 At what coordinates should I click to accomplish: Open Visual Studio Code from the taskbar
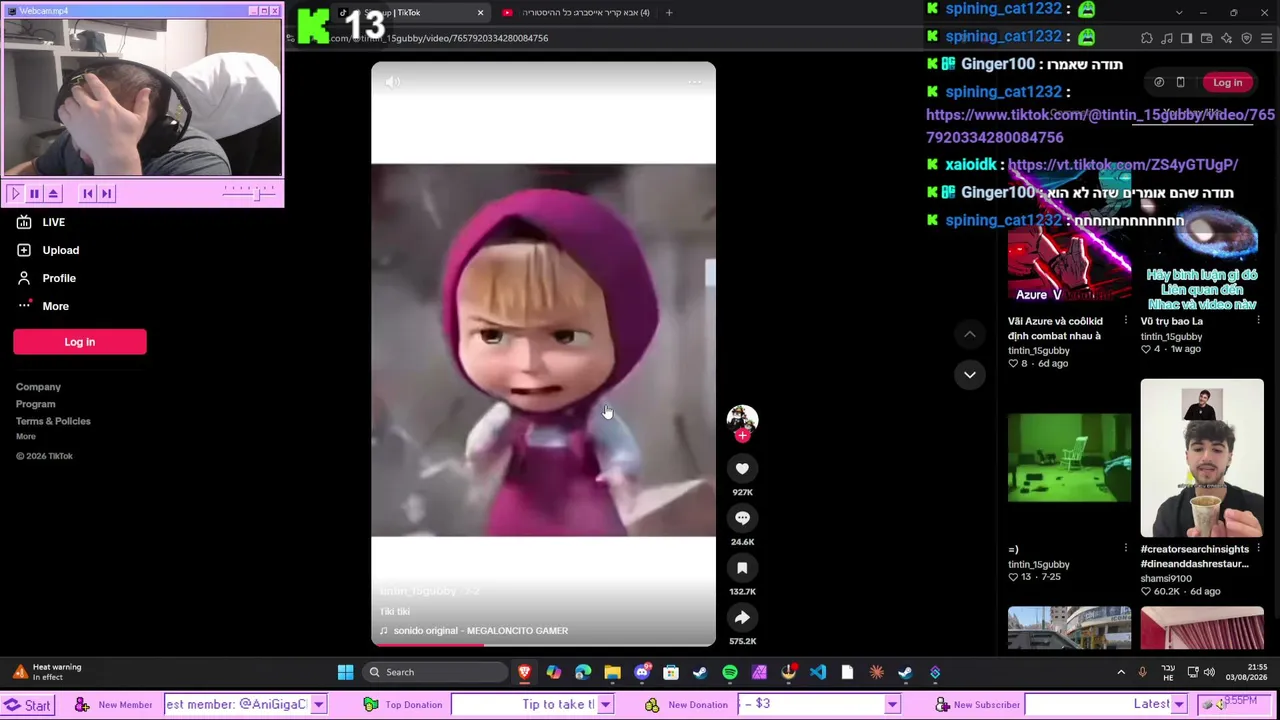tap(818, 672)
